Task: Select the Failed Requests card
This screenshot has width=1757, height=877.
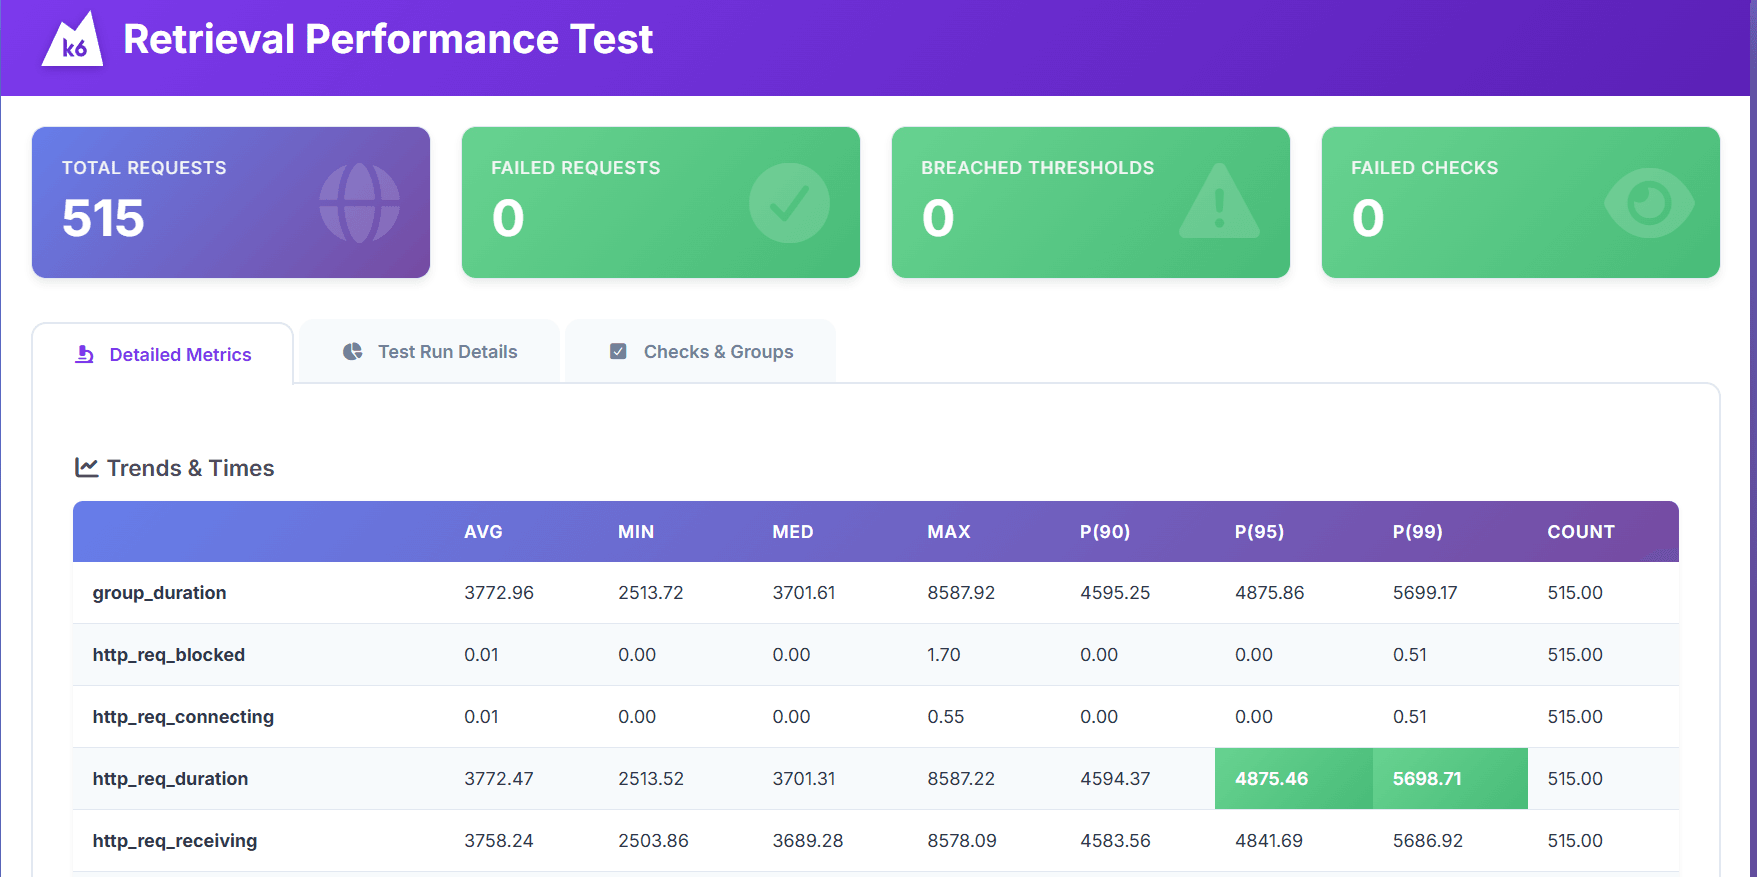Action: 661,202
